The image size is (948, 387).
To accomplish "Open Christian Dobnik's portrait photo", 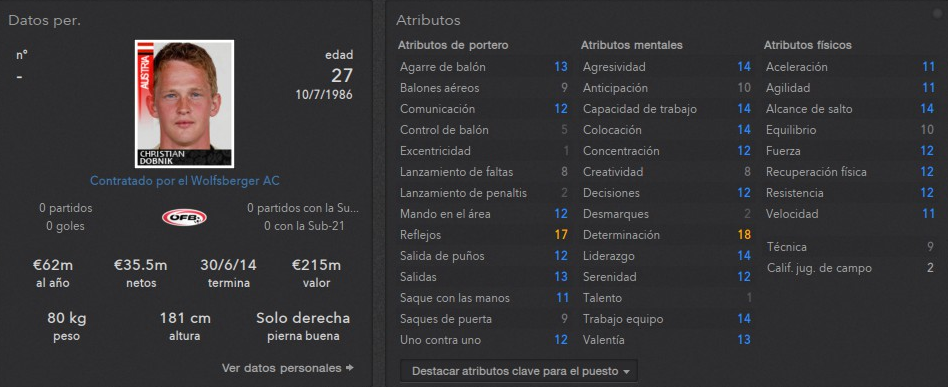I will point(184,103).
